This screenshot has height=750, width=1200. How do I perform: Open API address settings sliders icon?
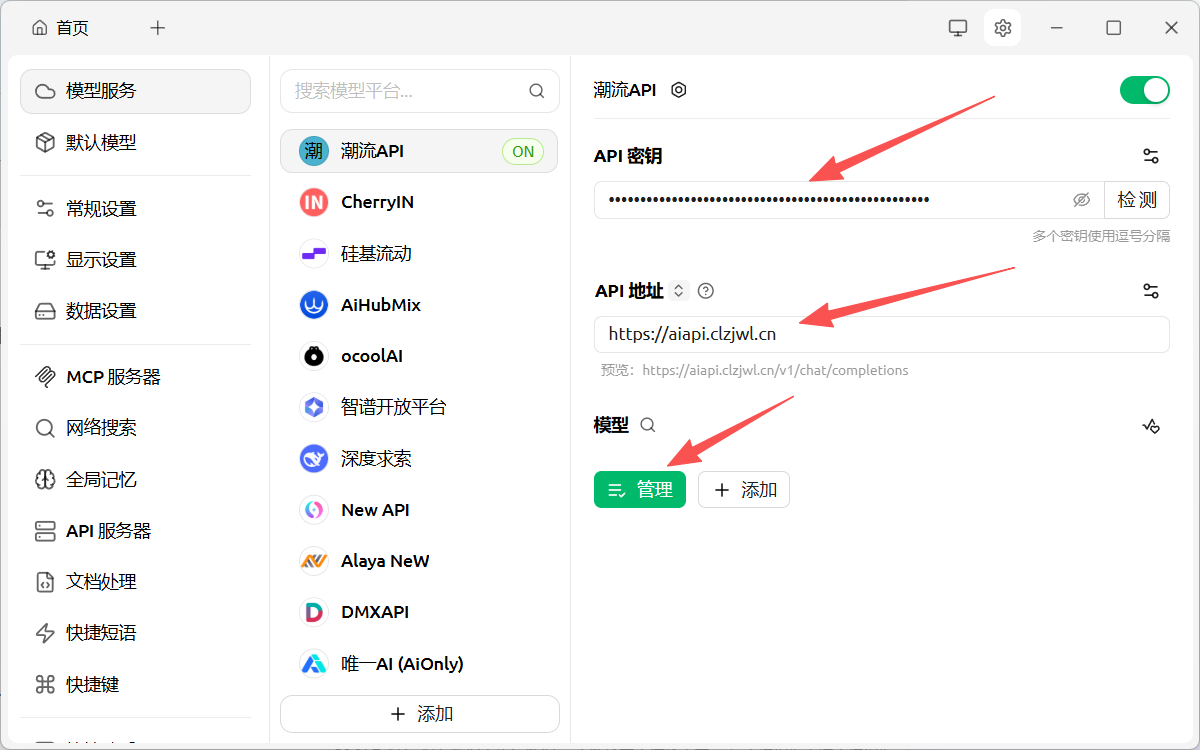coord(1151,291)
